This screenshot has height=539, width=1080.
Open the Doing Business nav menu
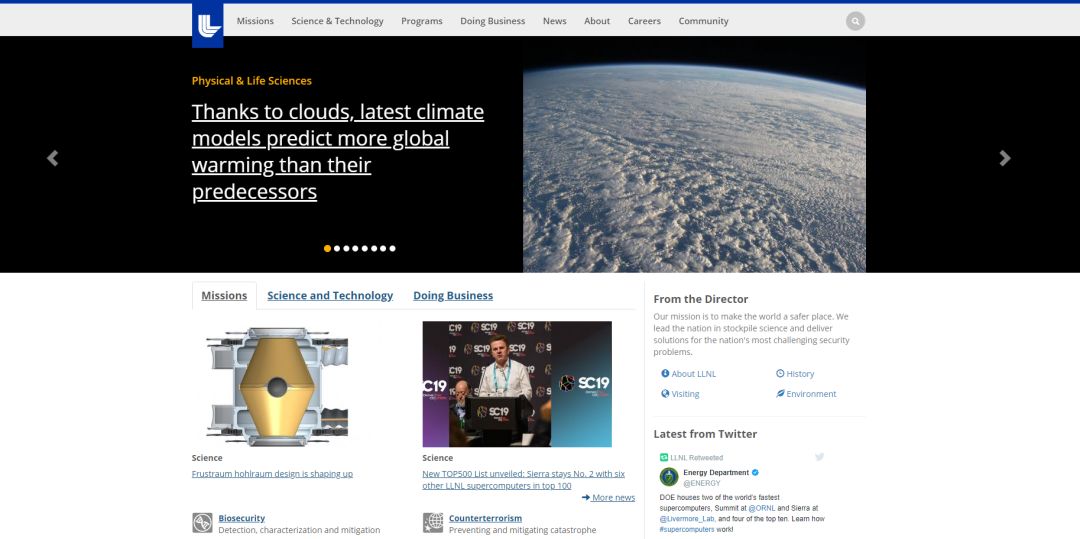492,21
